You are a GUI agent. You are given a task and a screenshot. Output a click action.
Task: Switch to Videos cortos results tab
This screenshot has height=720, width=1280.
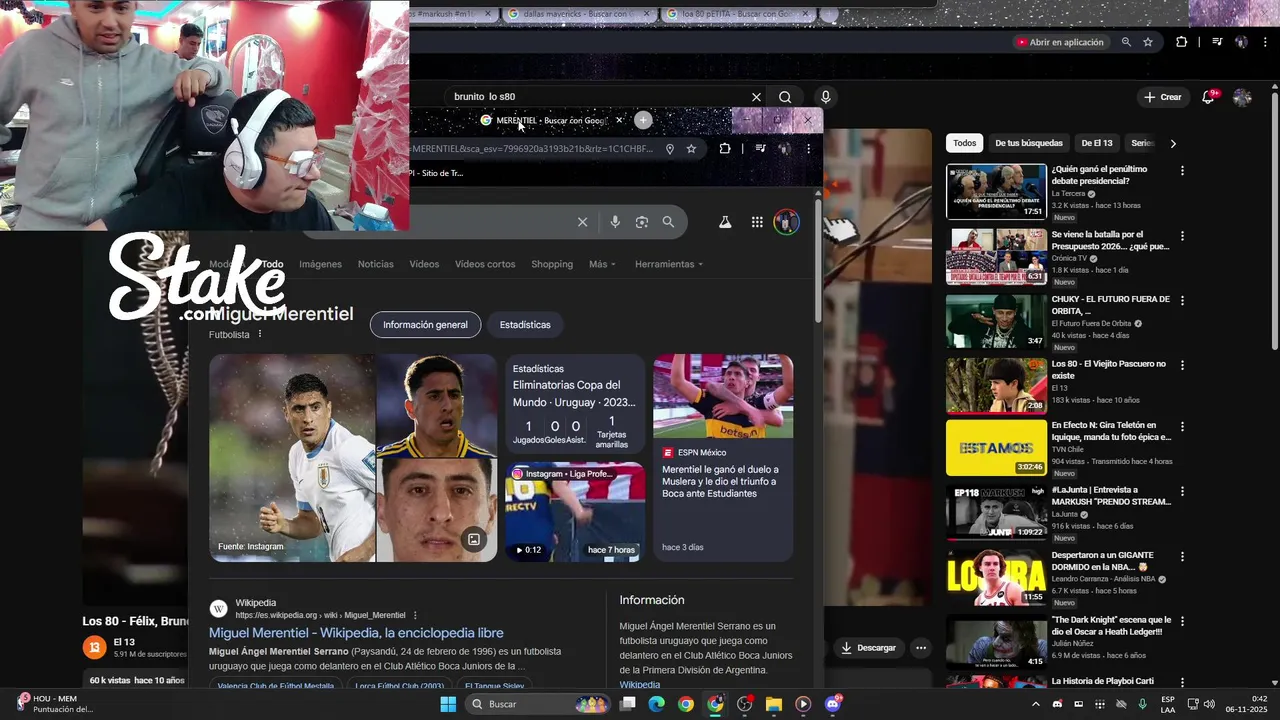[x=485, y=264]
